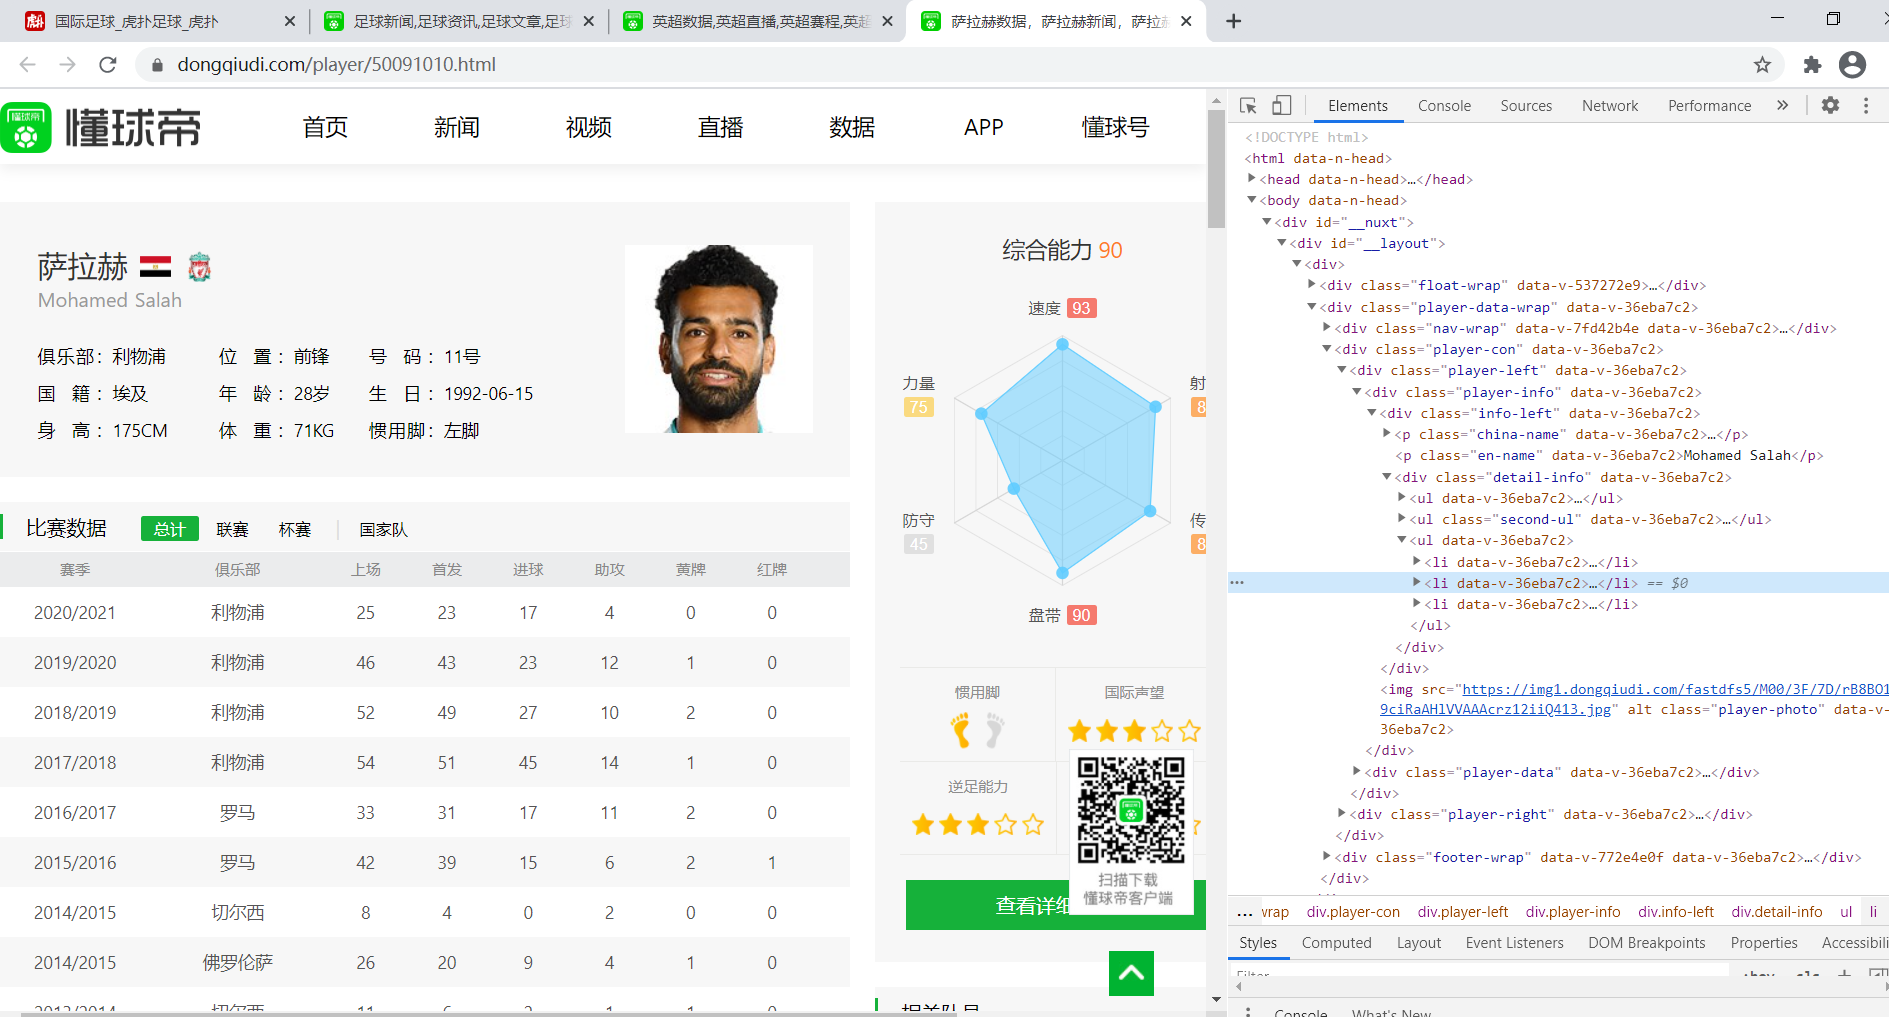Click the breadcrumb overflow ellipsis
Screen dimensions: 1889x1017
coord(1244,912)
